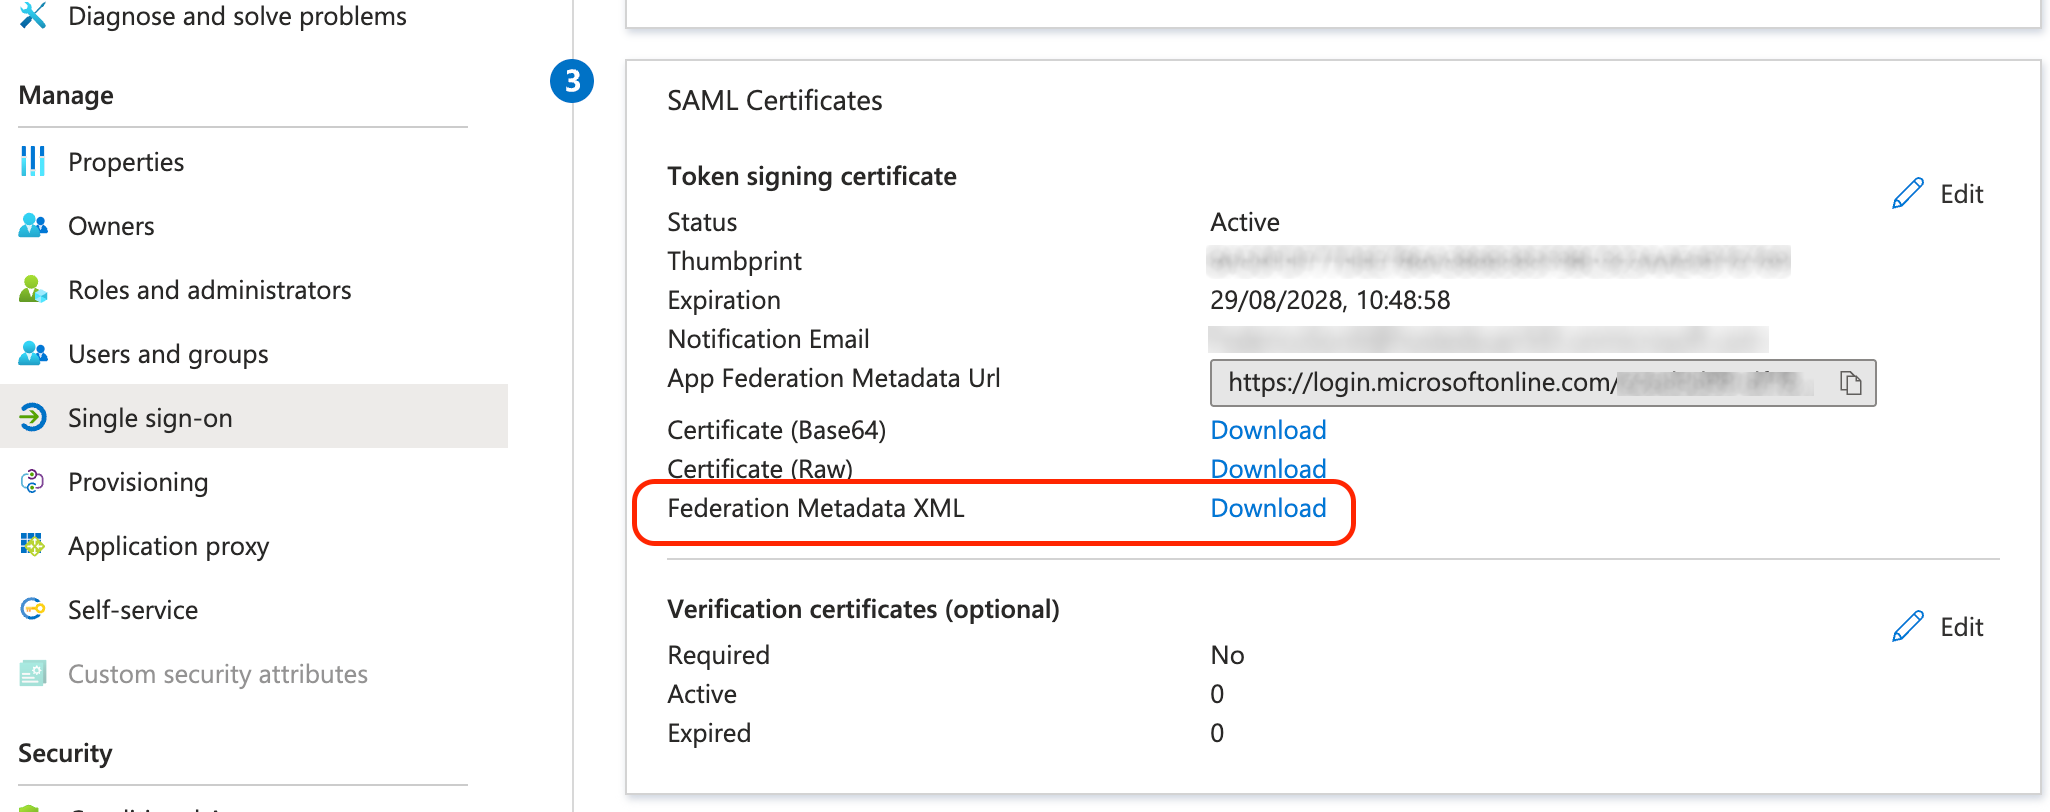The image size is (2050, 812).
Task: Download the Certificate (Base64)
Action: (1268, 430)
